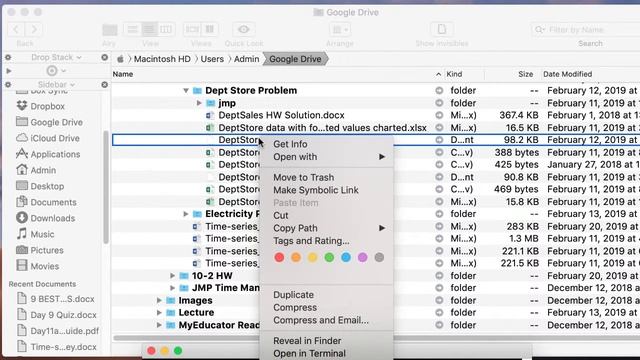This screenshot has height=360, width=640.
Task: Expand the Images folder
Action: pyautogui.click(x=159, y=300)
